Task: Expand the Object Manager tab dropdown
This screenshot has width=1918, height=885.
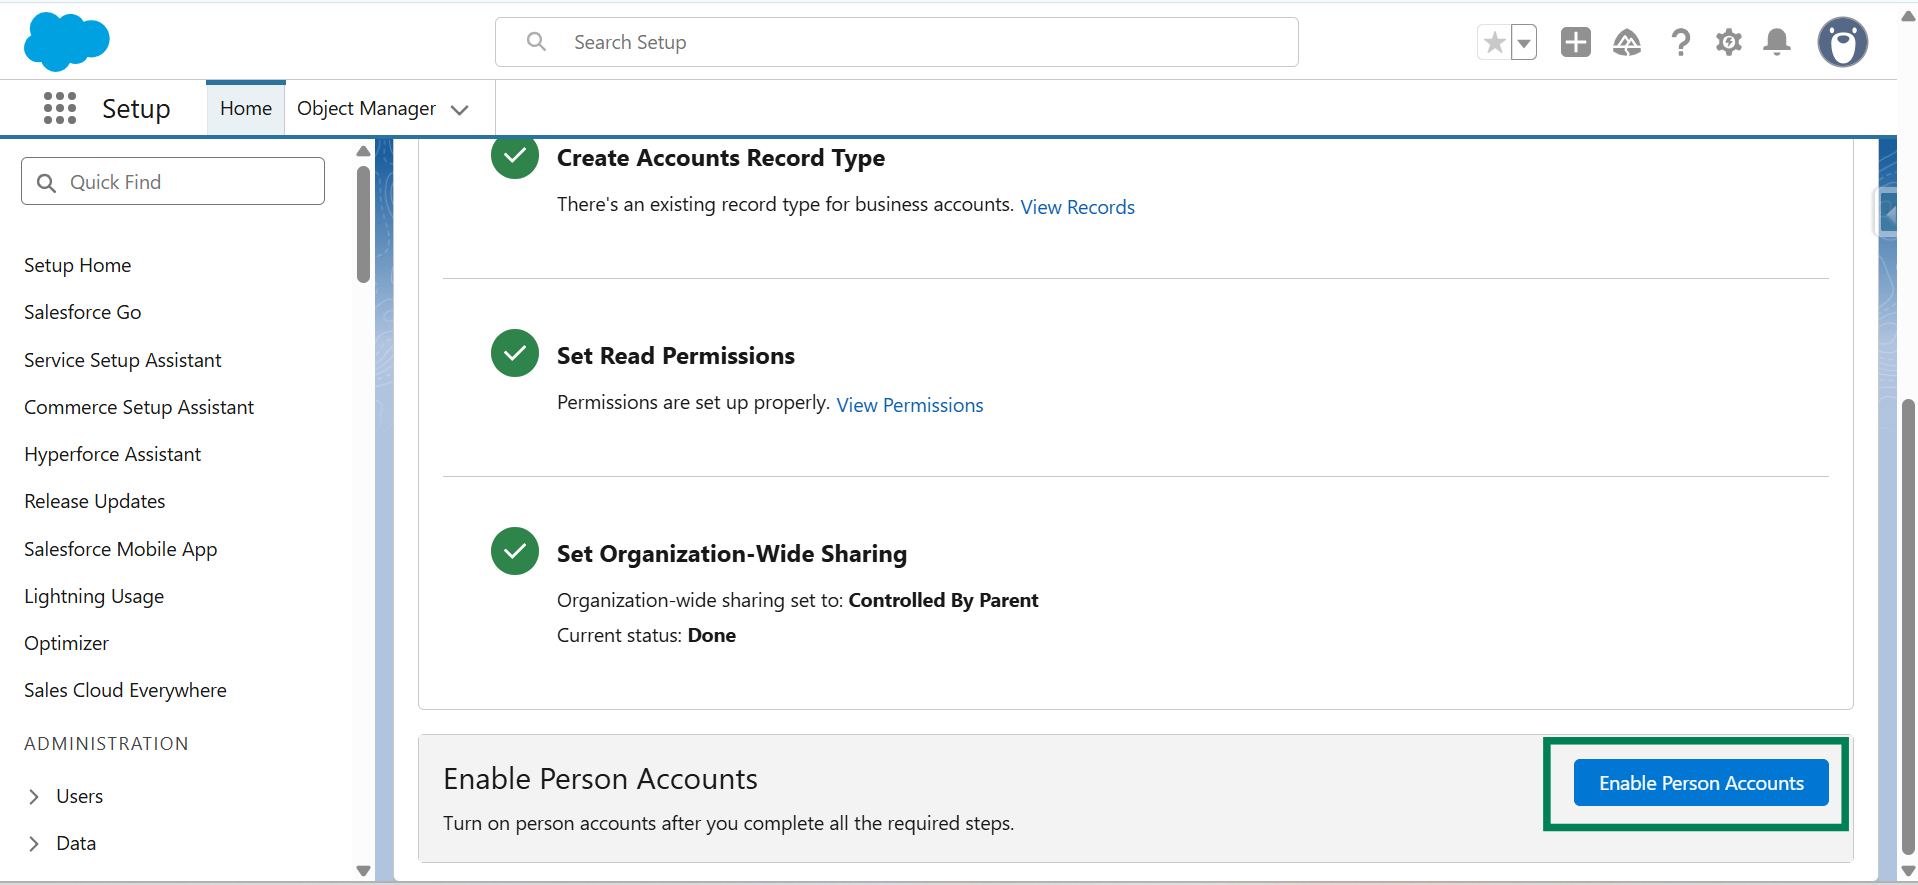Action: coord(460,109)
